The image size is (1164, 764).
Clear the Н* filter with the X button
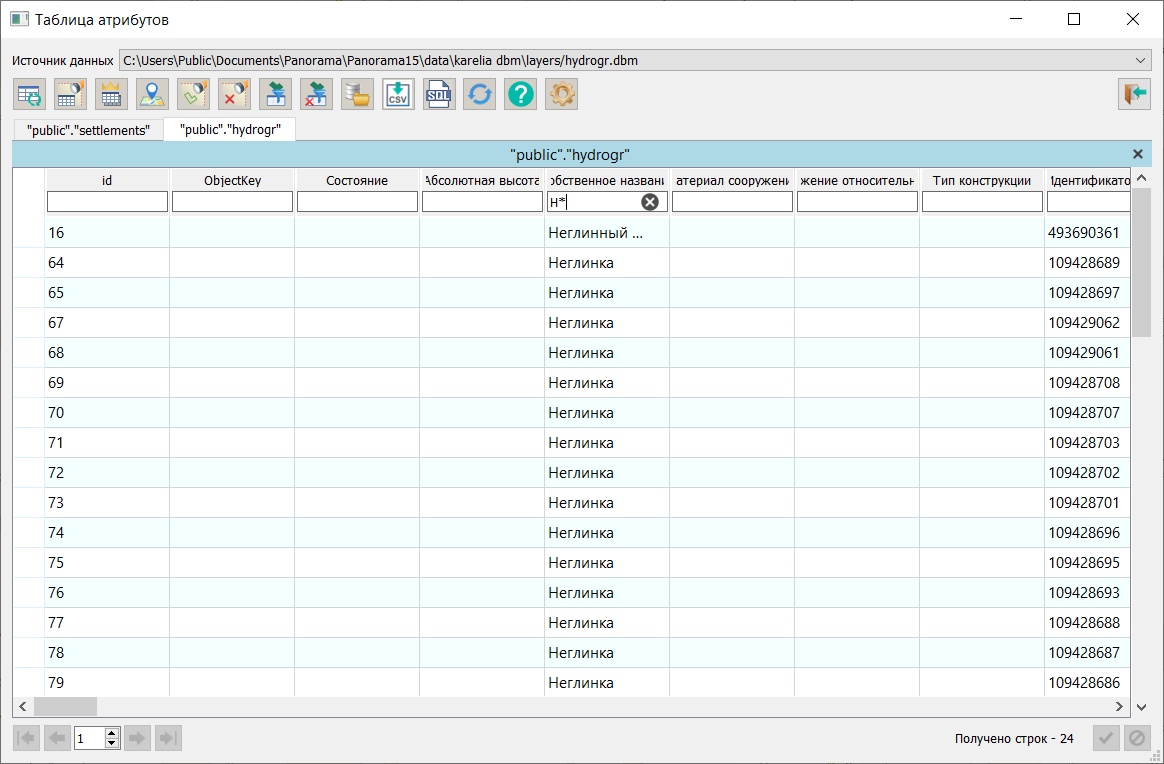coord(650,202)
